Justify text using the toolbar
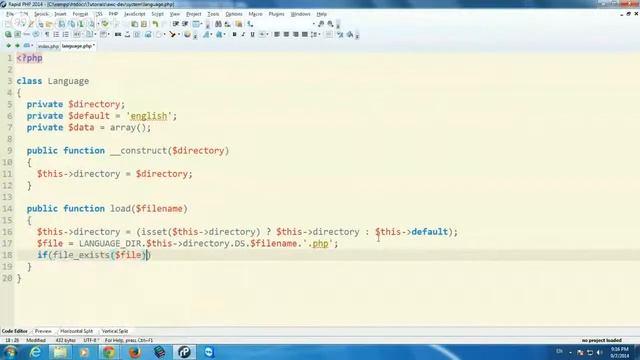 click(304, 35)
